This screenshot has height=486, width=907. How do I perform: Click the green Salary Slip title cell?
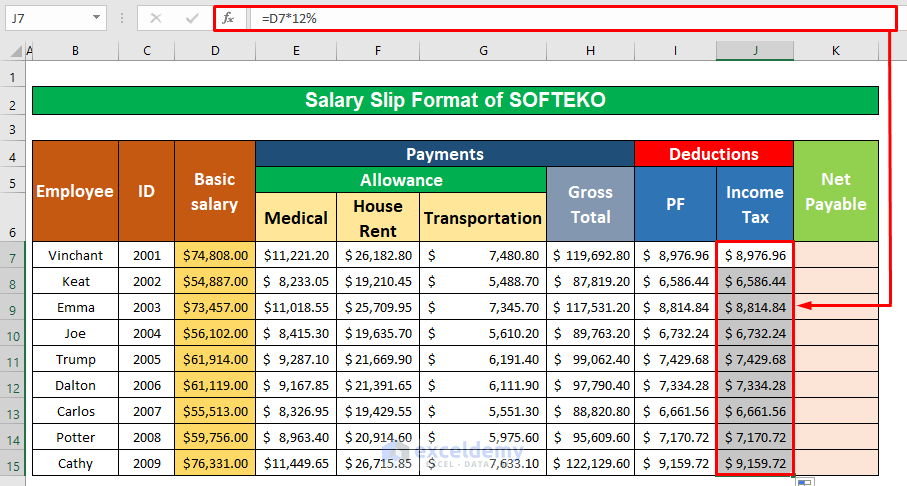pos(455,100)
